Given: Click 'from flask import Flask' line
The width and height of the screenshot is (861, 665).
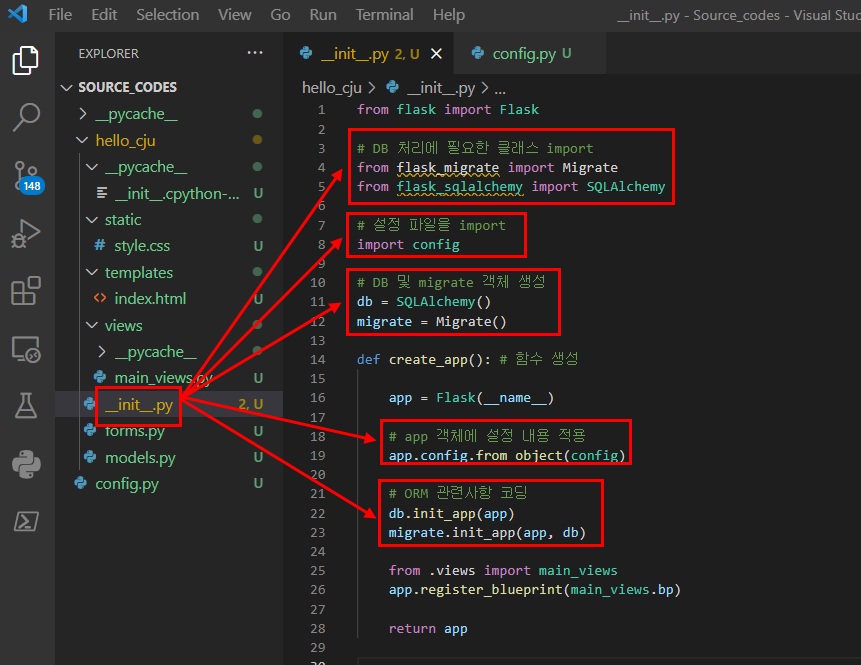Looking at the screenshot, I should 448,109.
